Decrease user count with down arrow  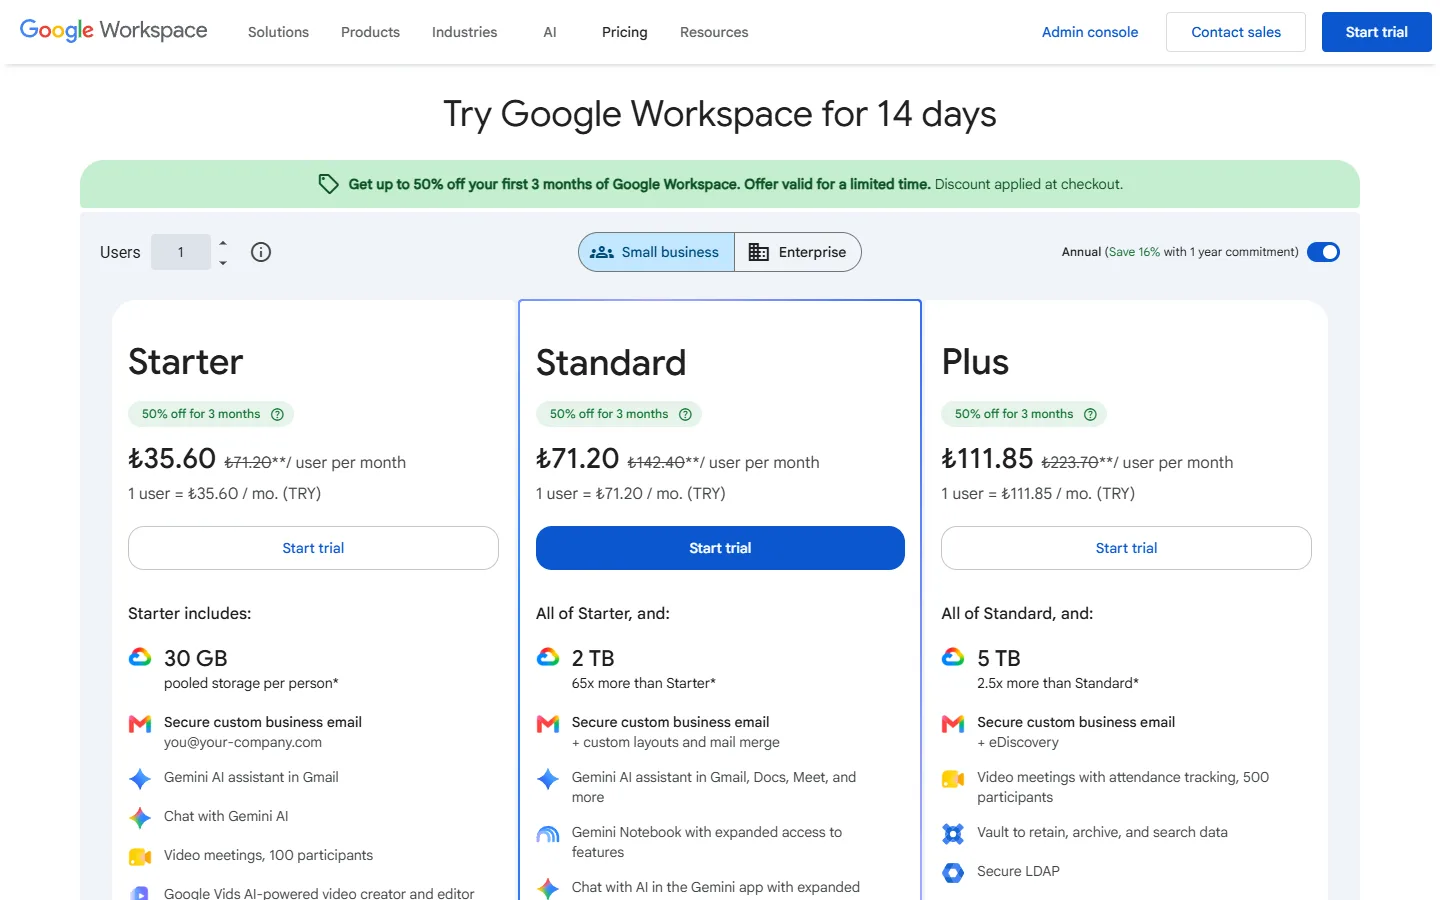click(223, 262)
